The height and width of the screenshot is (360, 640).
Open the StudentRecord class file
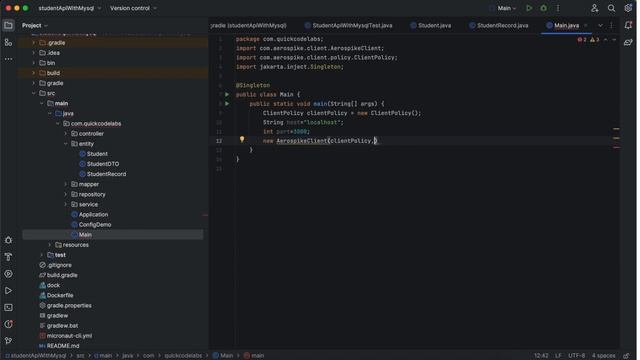click(106, 174)
